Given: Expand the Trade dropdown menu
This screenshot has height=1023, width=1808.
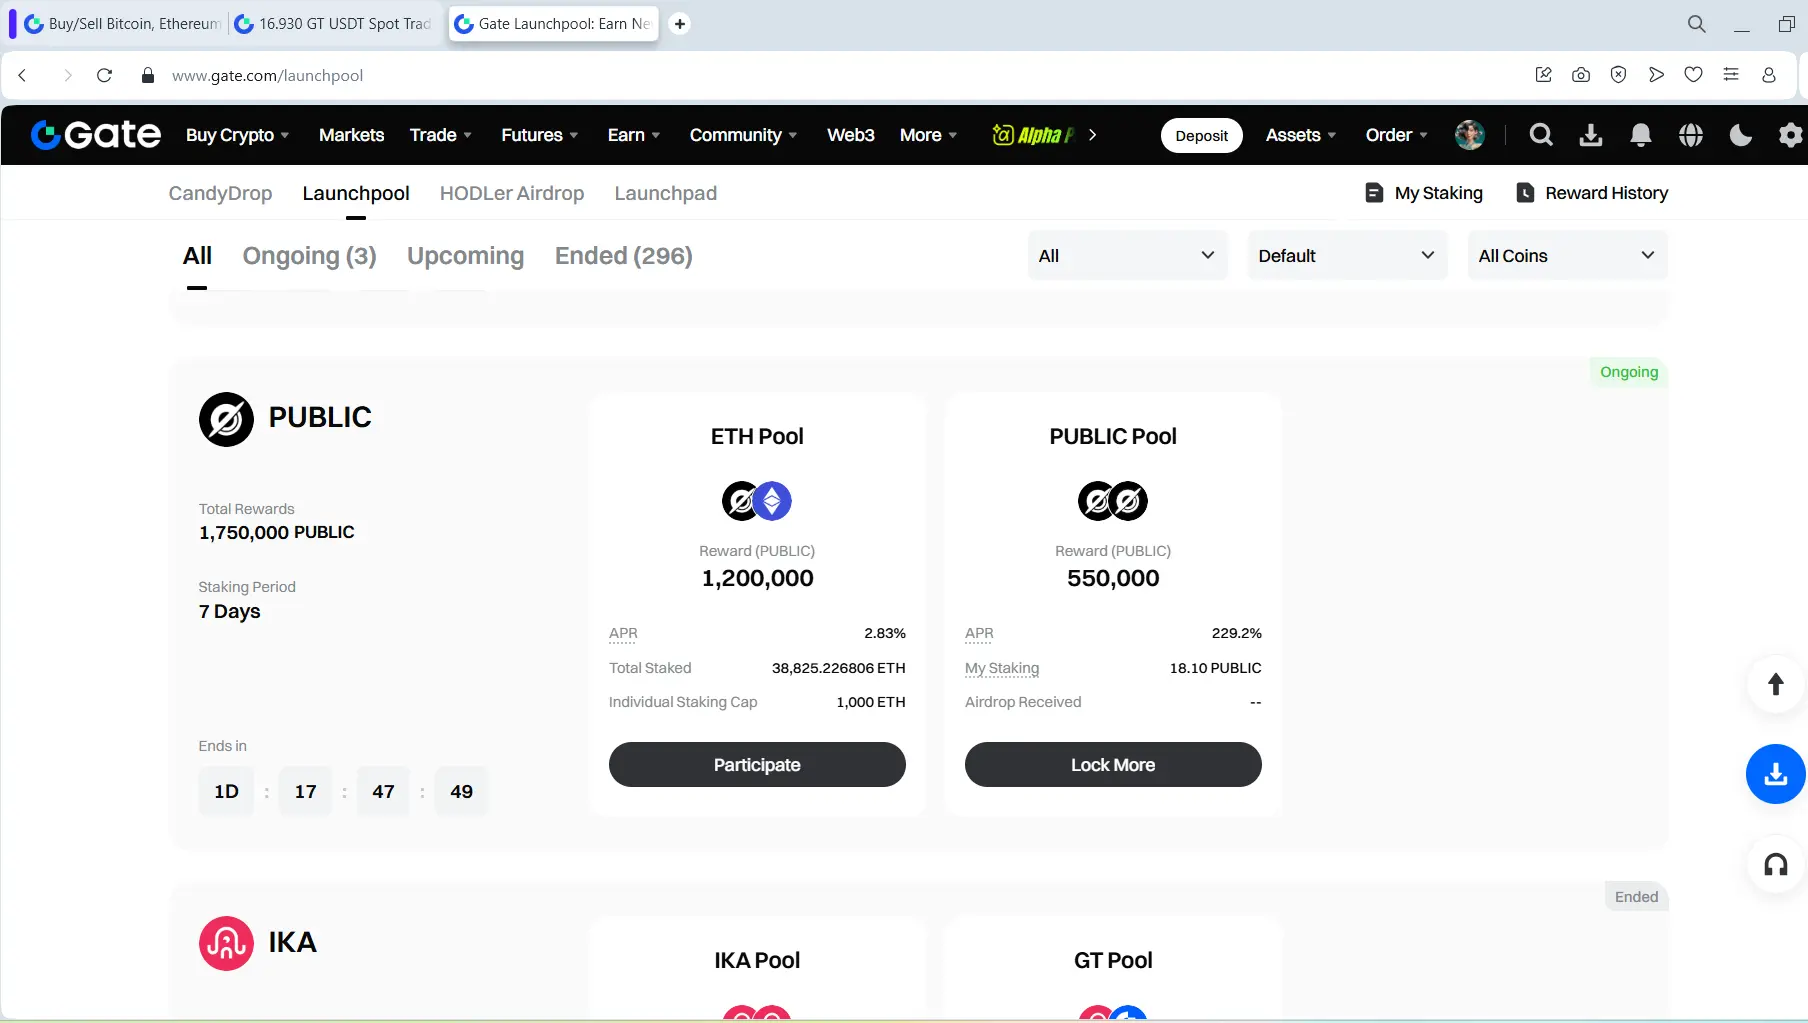Looking at the screenshot, I should click(440, 135).
